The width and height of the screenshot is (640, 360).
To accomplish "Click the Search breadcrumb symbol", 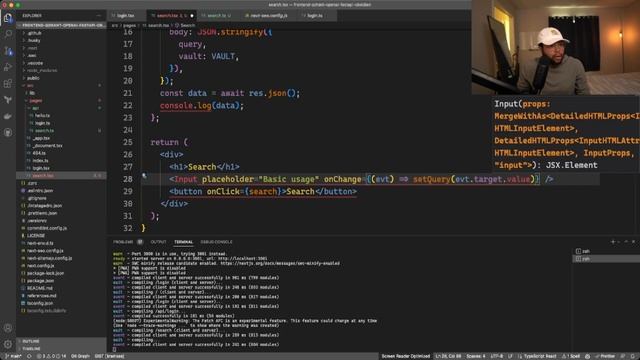I will pyautogui.click(x=185, y=25).
